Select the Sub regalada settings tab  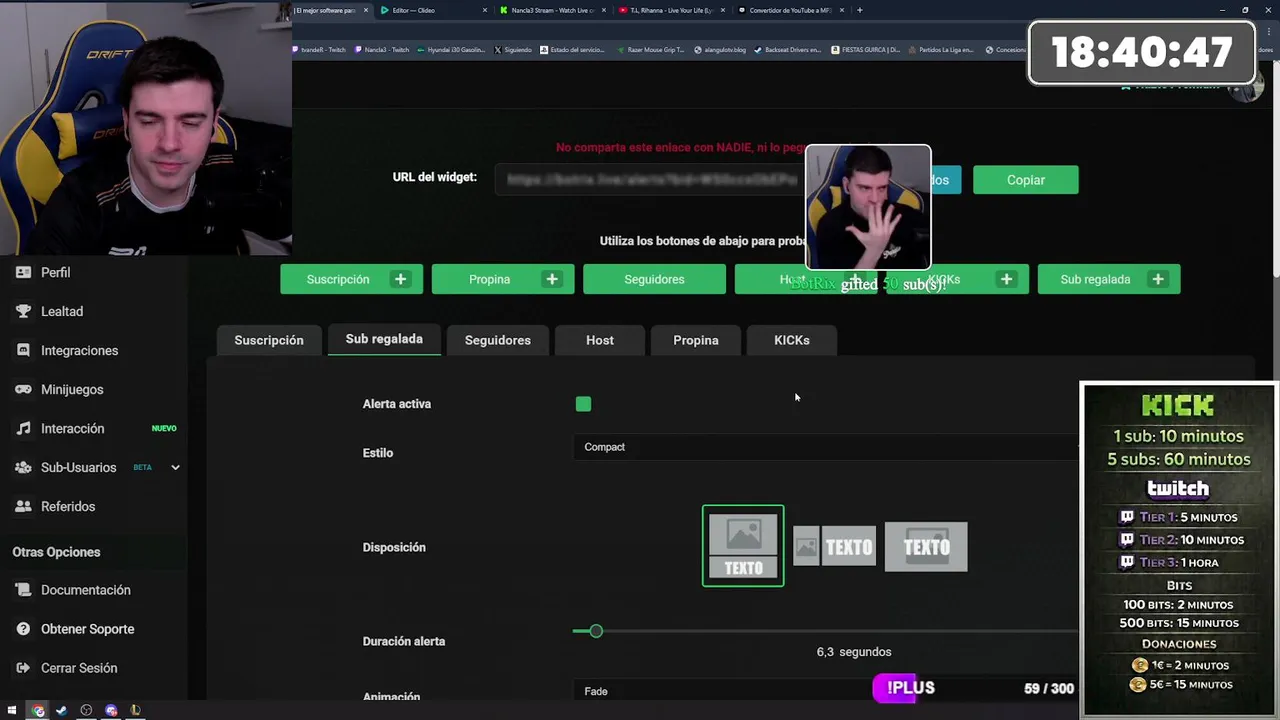384,339
